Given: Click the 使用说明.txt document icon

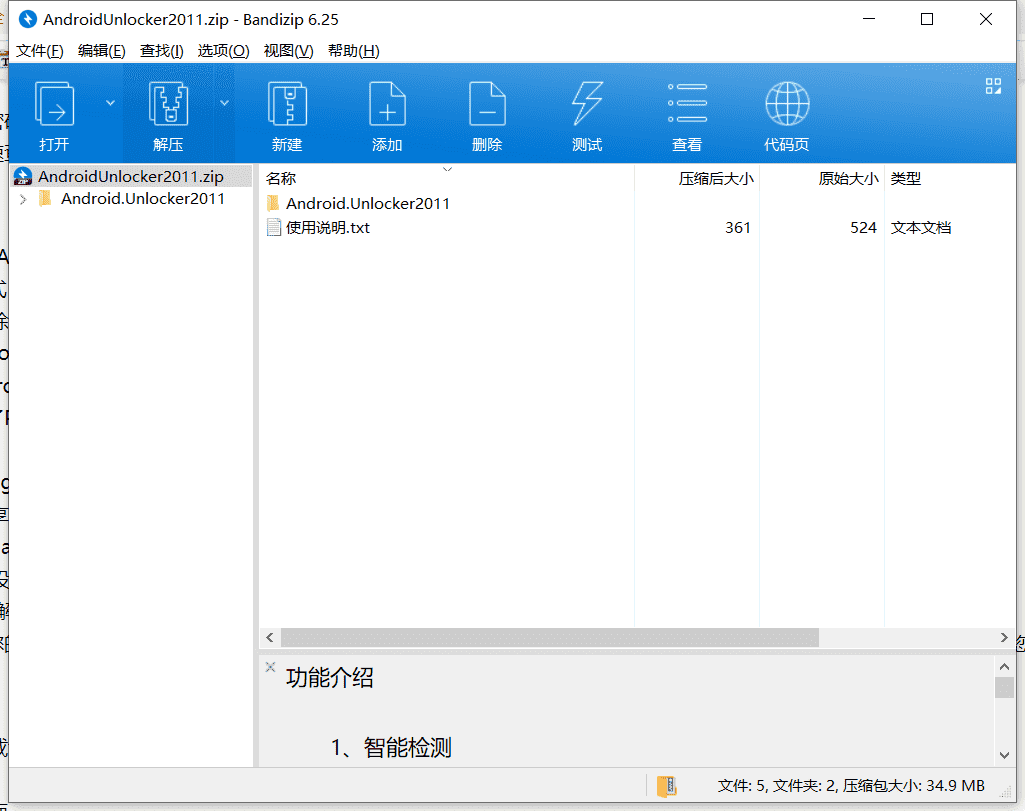Looking at the screenshot, I should tap(274, 227).
